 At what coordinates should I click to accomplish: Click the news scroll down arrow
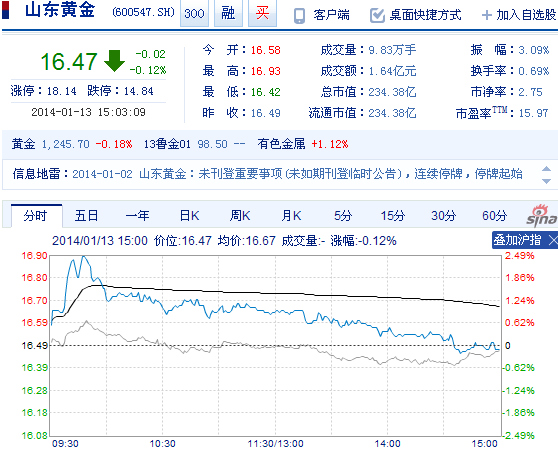pos(546,181)
